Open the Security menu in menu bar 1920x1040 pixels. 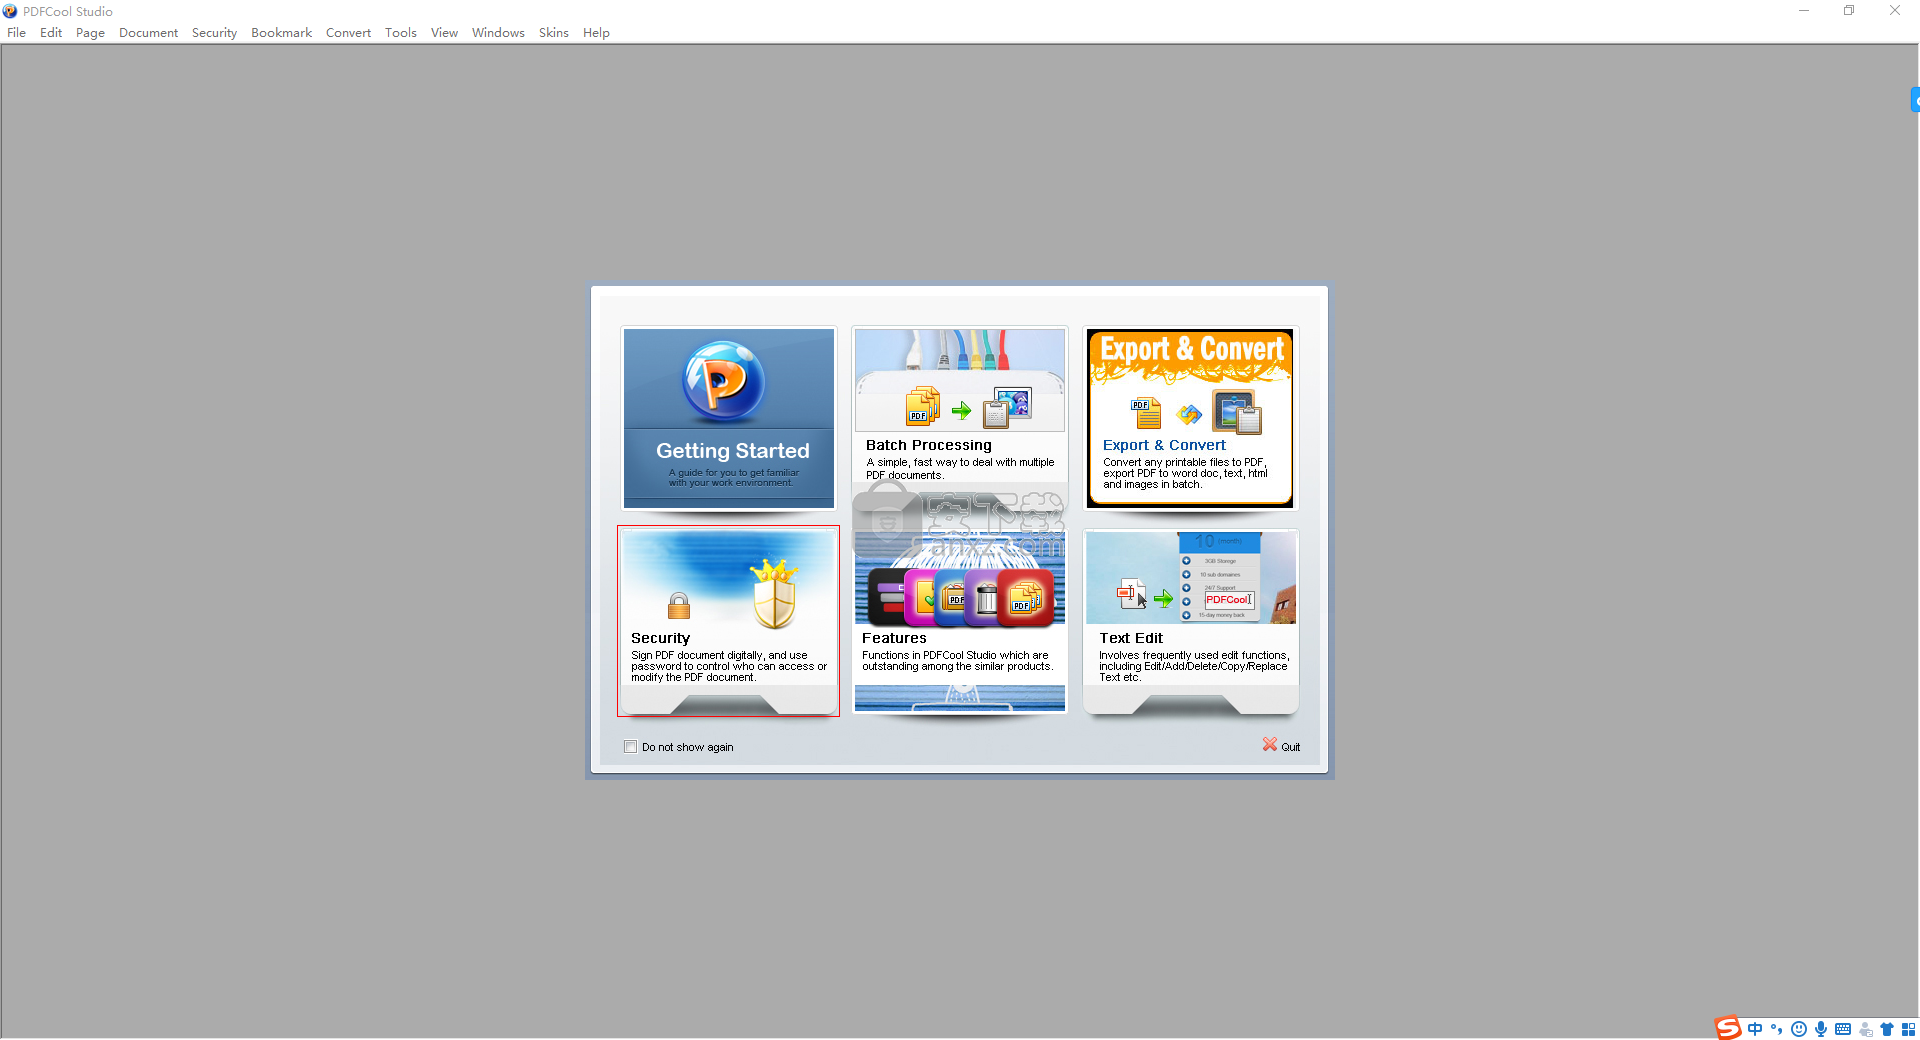[x=214, y=33]
